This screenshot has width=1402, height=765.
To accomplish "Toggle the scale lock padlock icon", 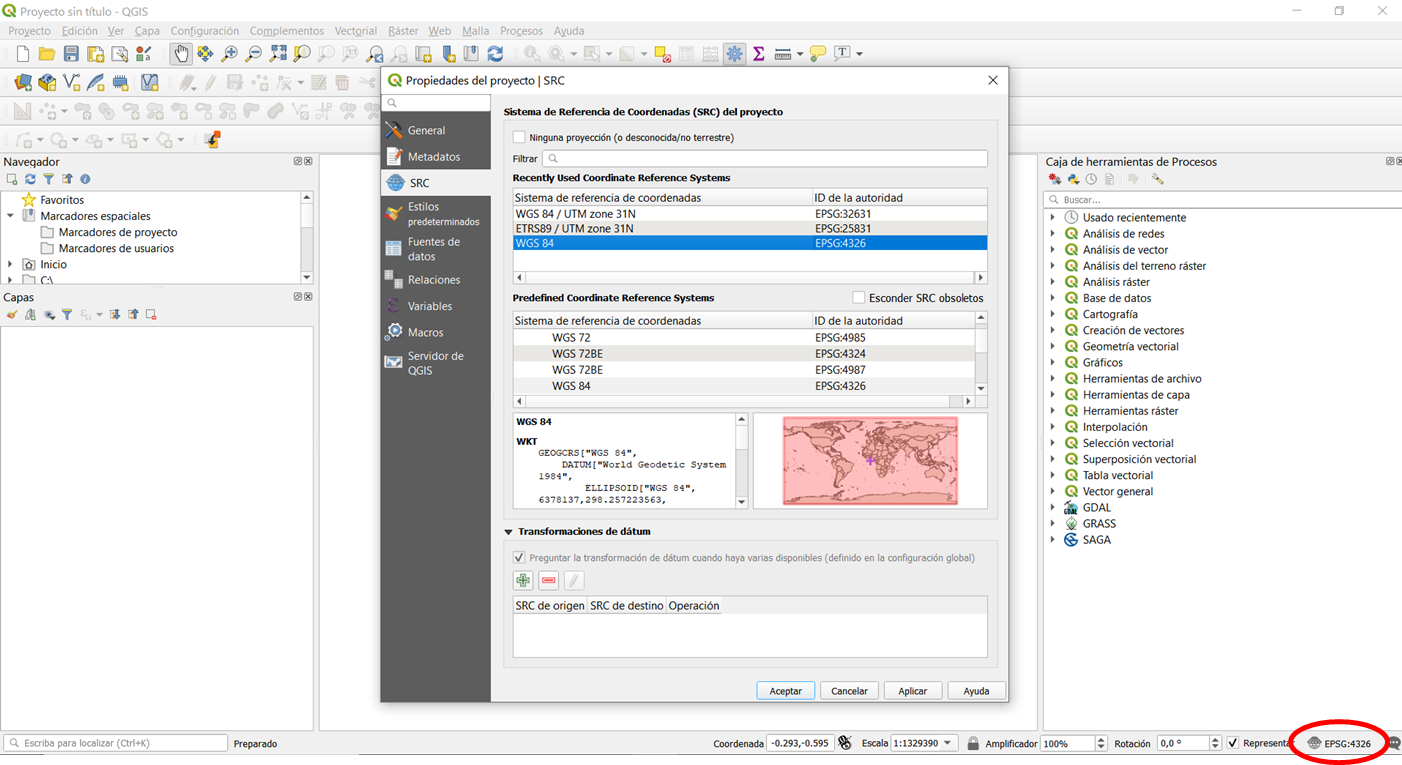I will click(972, 743).
